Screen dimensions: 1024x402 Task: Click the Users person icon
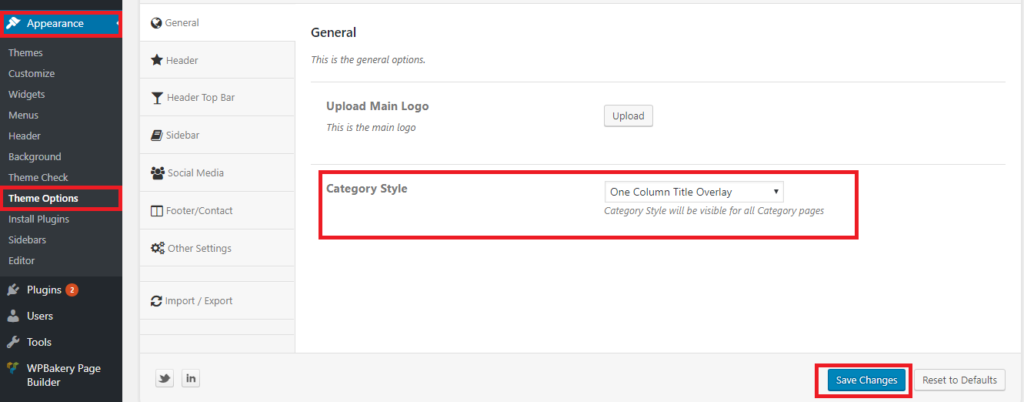(x=12, y=316)
